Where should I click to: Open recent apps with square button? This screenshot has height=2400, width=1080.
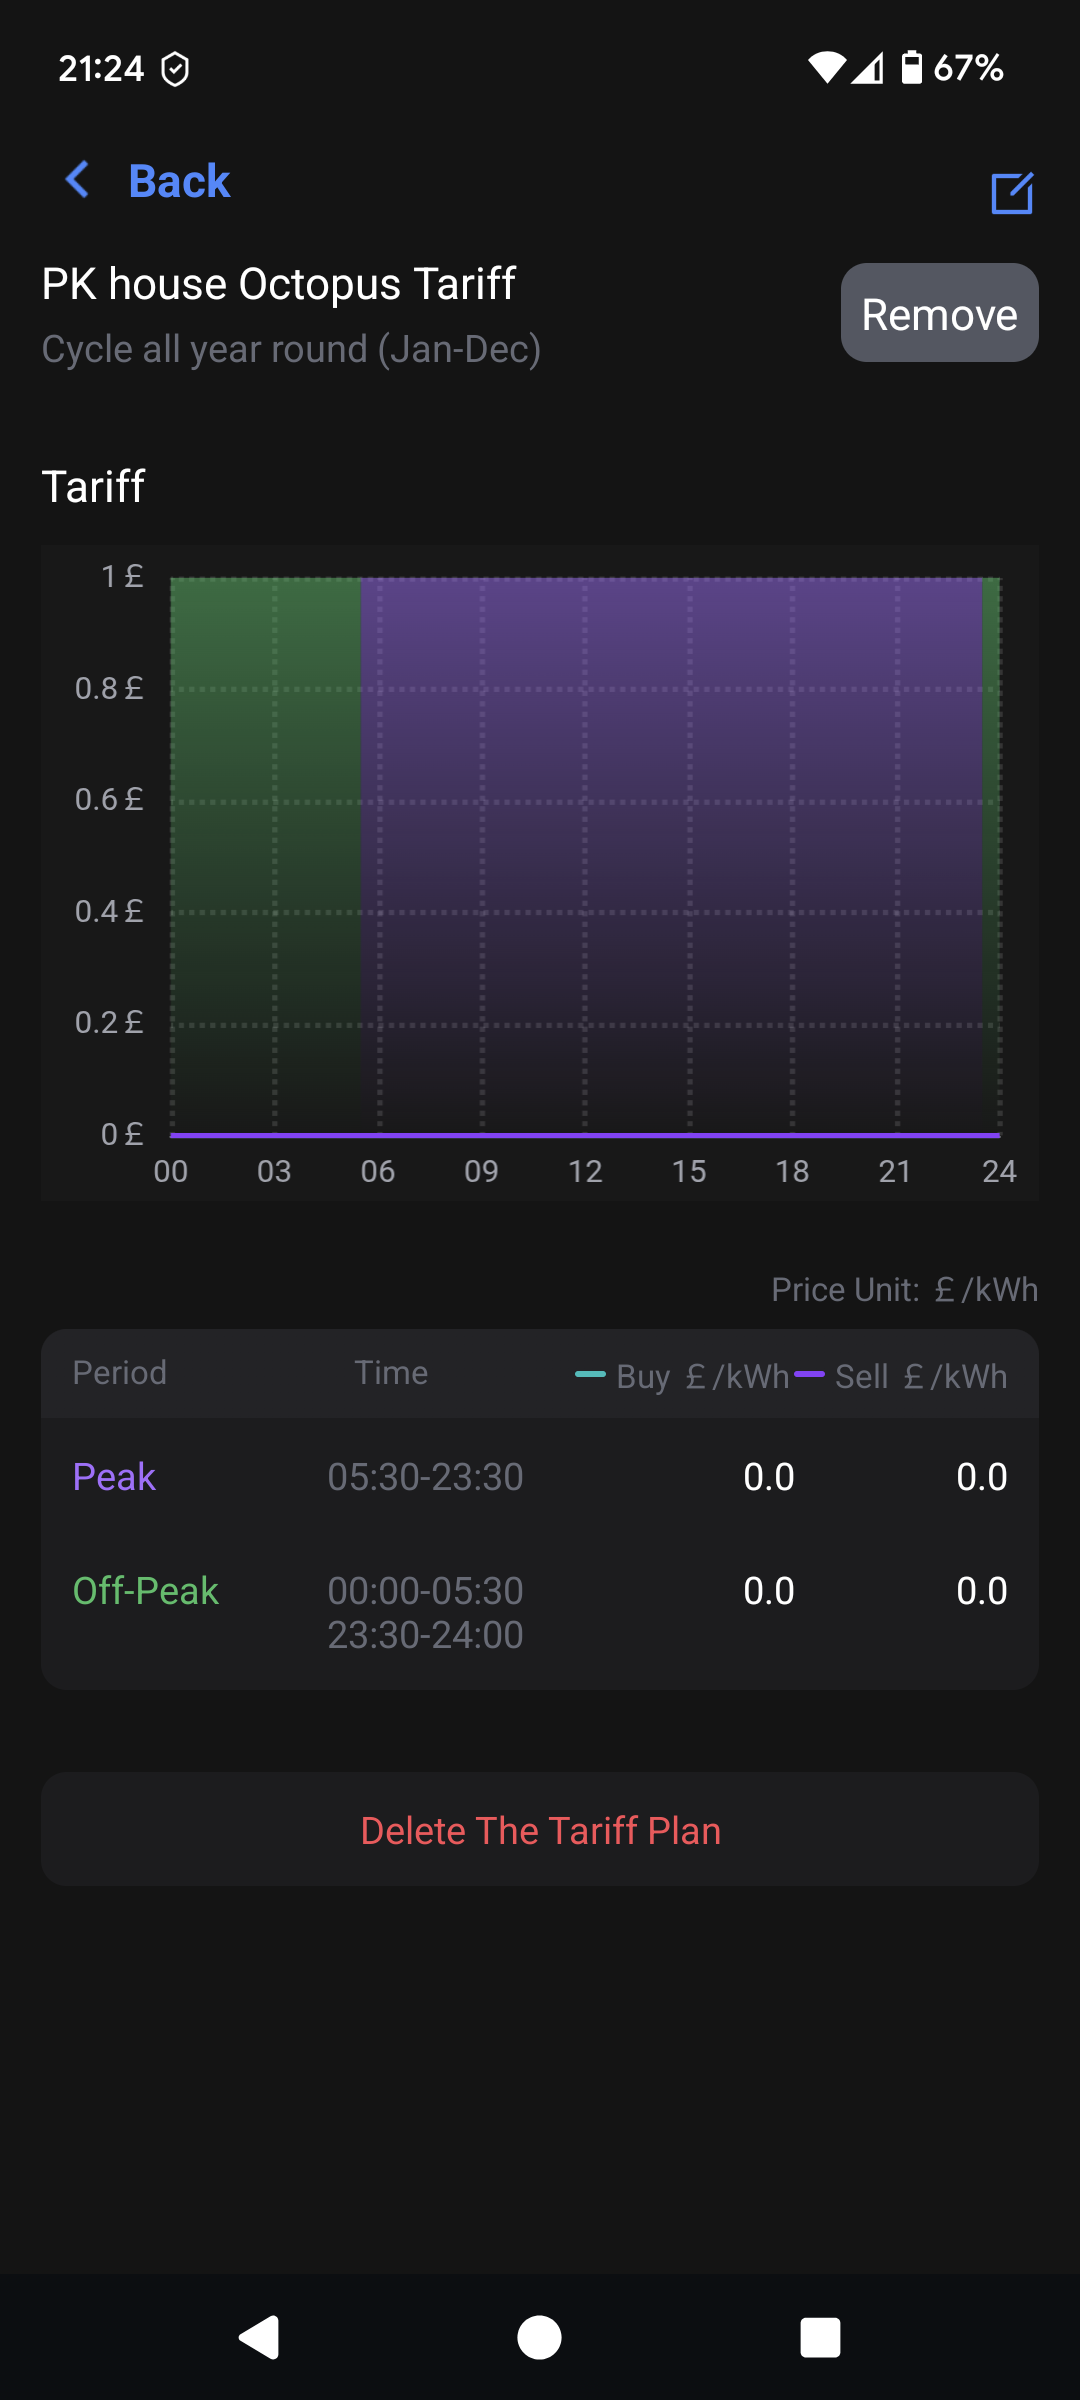pos(820,2338)
